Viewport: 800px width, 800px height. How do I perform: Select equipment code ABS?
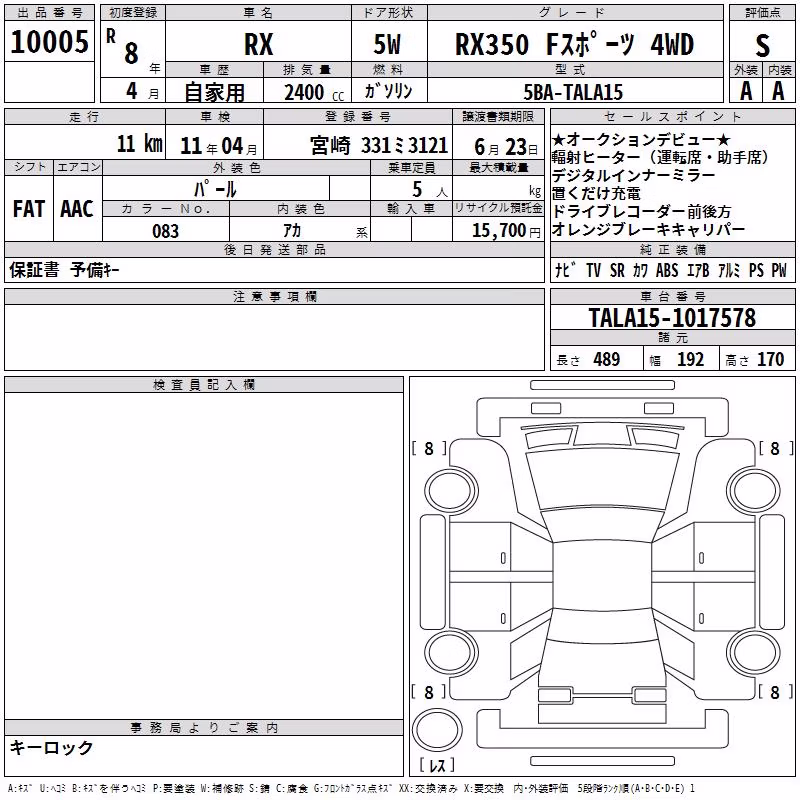tap(667, 270)
